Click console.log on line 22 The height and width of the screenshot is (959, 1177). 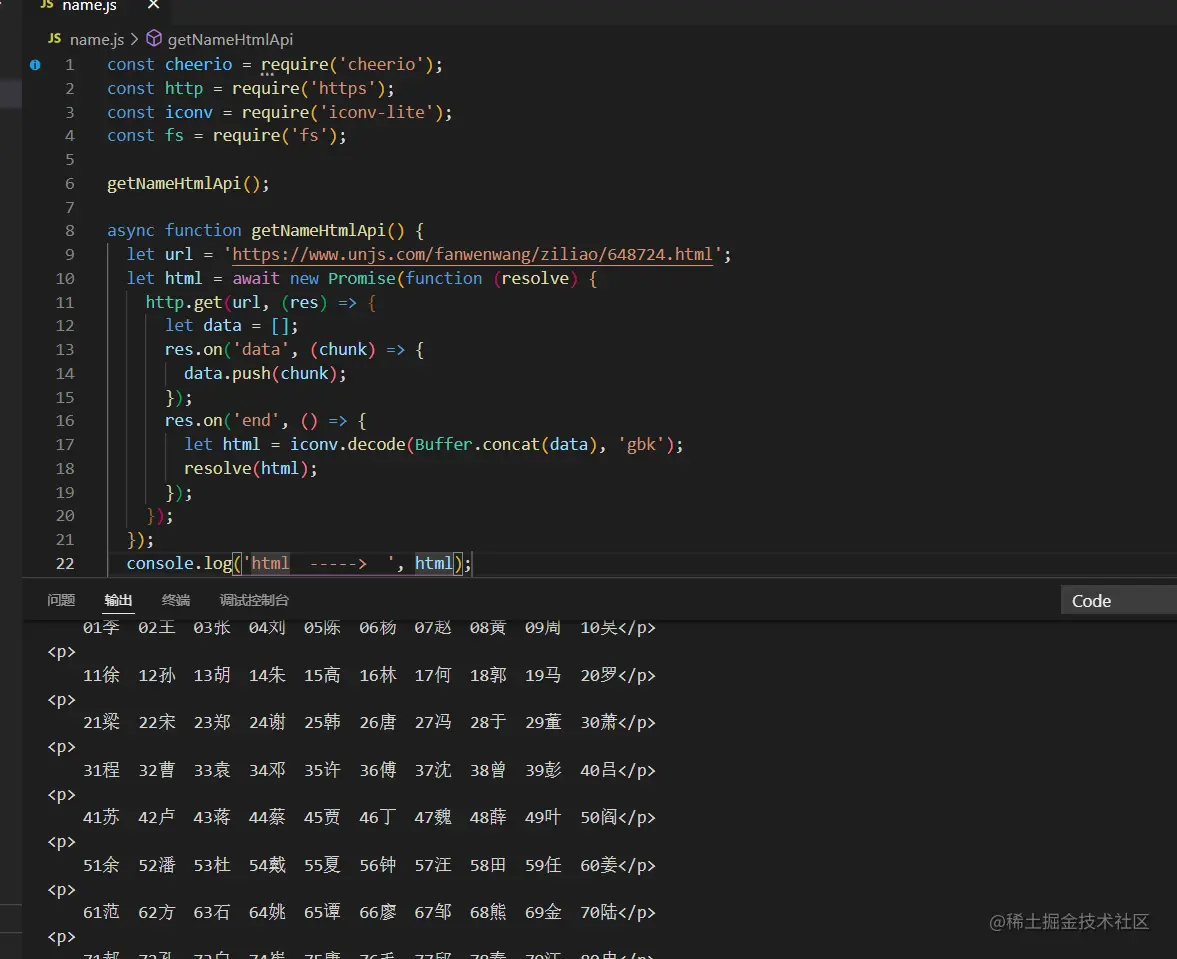[179, 564]
